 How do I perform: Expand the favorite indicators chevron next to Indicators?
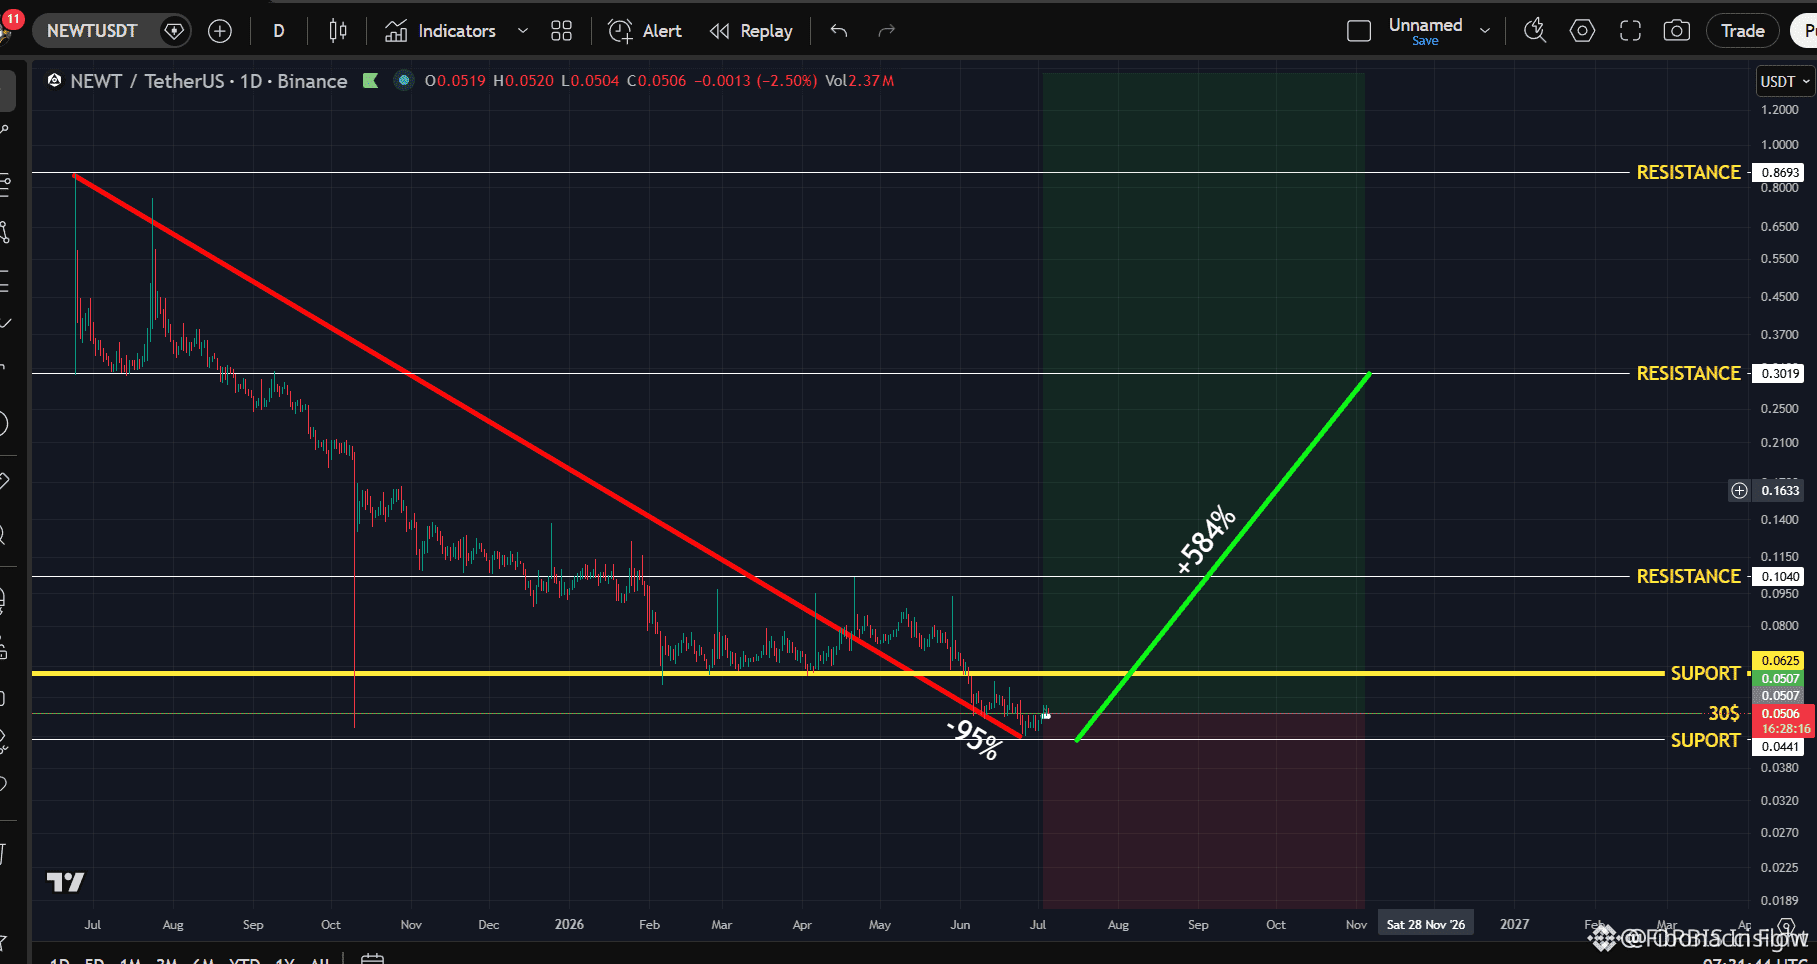tap(522, 31)
